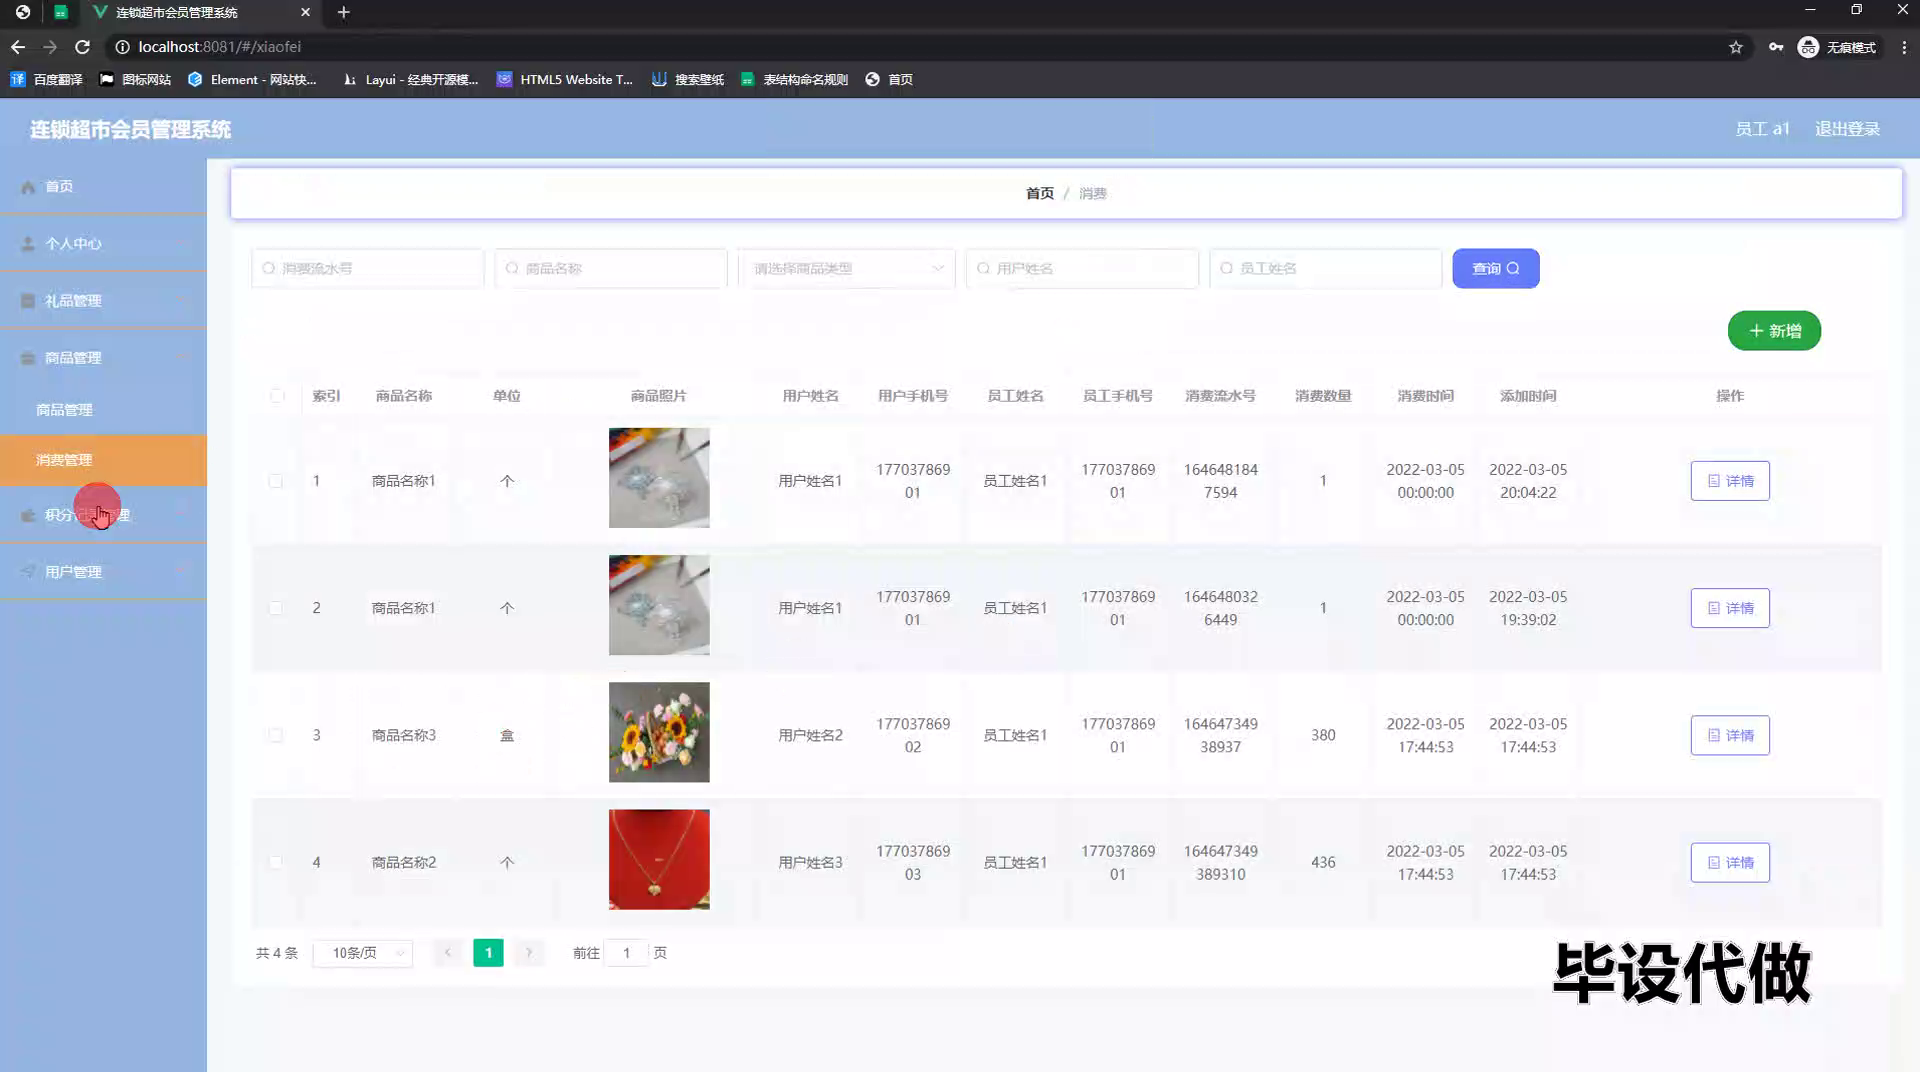Screen dimensions: 1920x1072
Task: Open 图标网站 bookmark
Action: (x=135, y=79)
